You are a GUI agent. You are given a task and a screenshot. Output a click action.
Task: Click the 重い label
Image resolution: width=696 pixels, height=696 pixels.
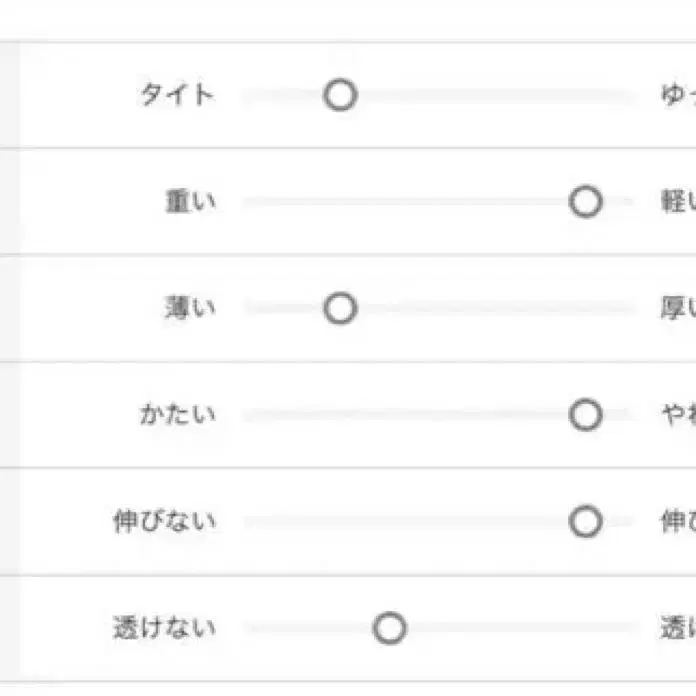(189, 202)
